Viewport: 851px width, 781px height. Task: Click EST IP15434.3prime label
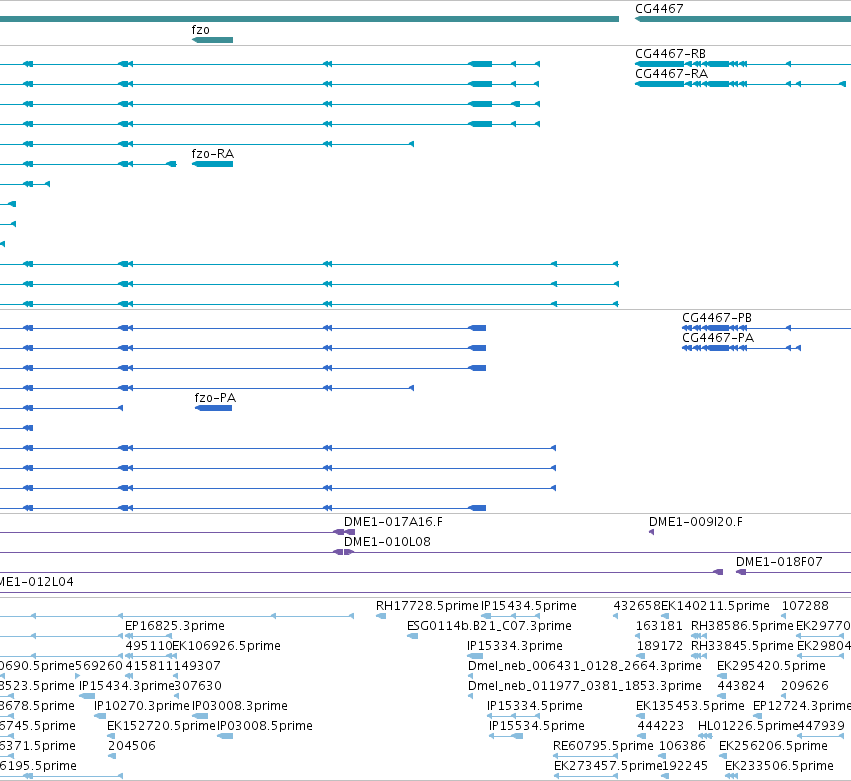(x=126, y=686)
